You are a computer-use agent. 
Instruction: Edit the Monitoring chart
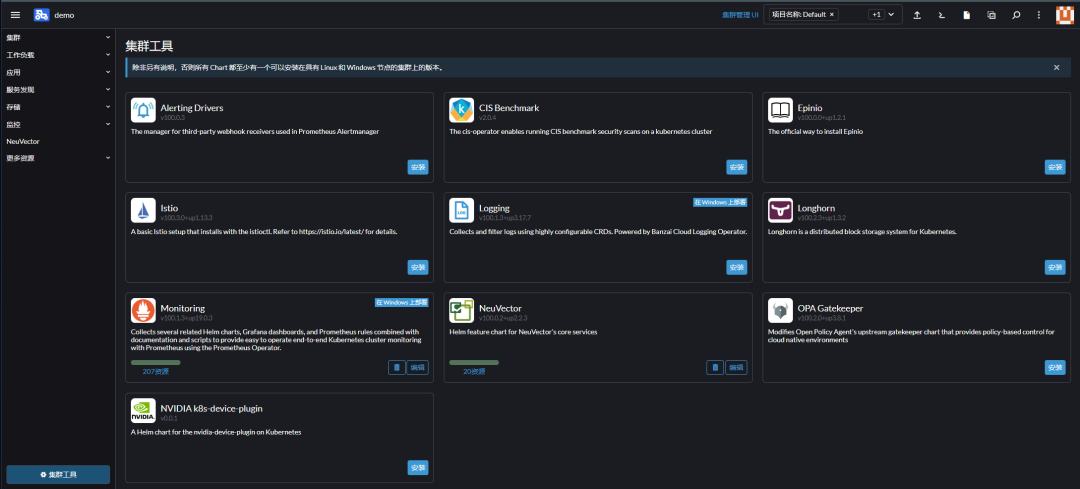[418, 367]
